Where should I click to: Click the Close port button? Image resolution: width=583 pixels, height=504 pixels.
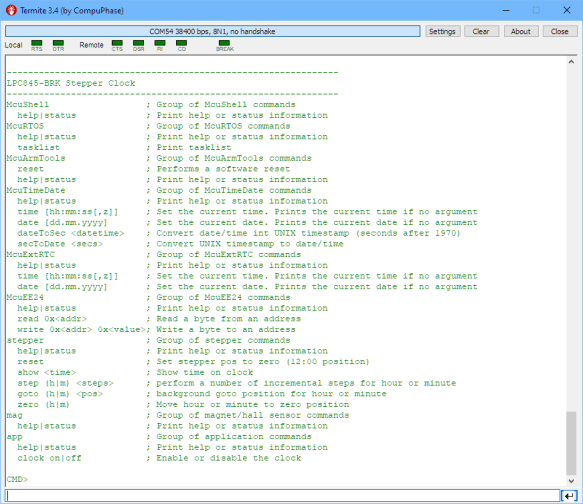pos(560,31)
